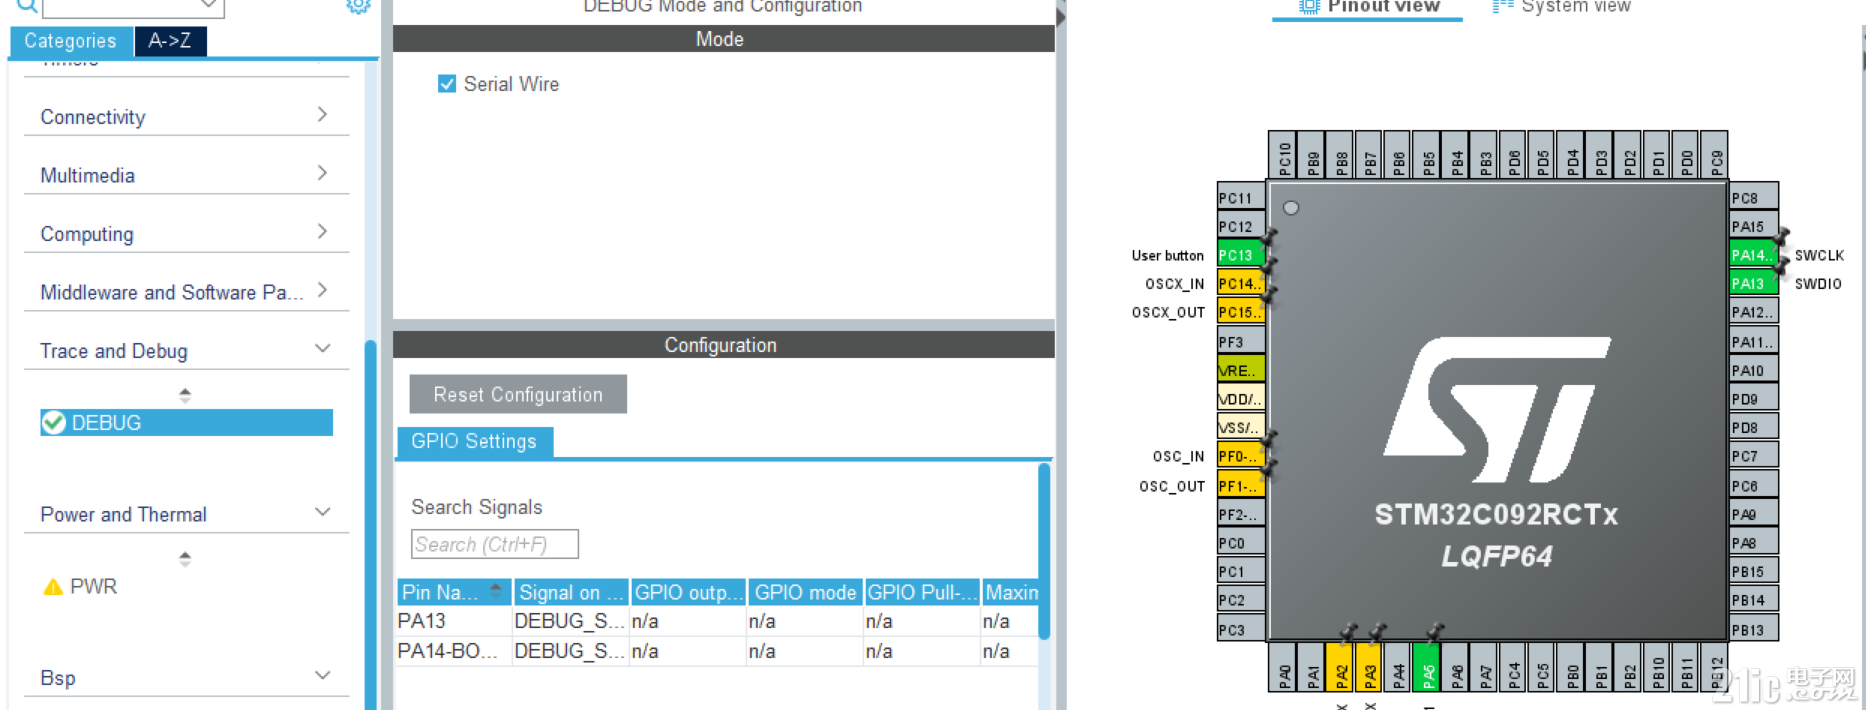Click the green PA13 SWDIO pin on chip
This screenshot has width=1866, height=710.
[x=1754, y=284]
